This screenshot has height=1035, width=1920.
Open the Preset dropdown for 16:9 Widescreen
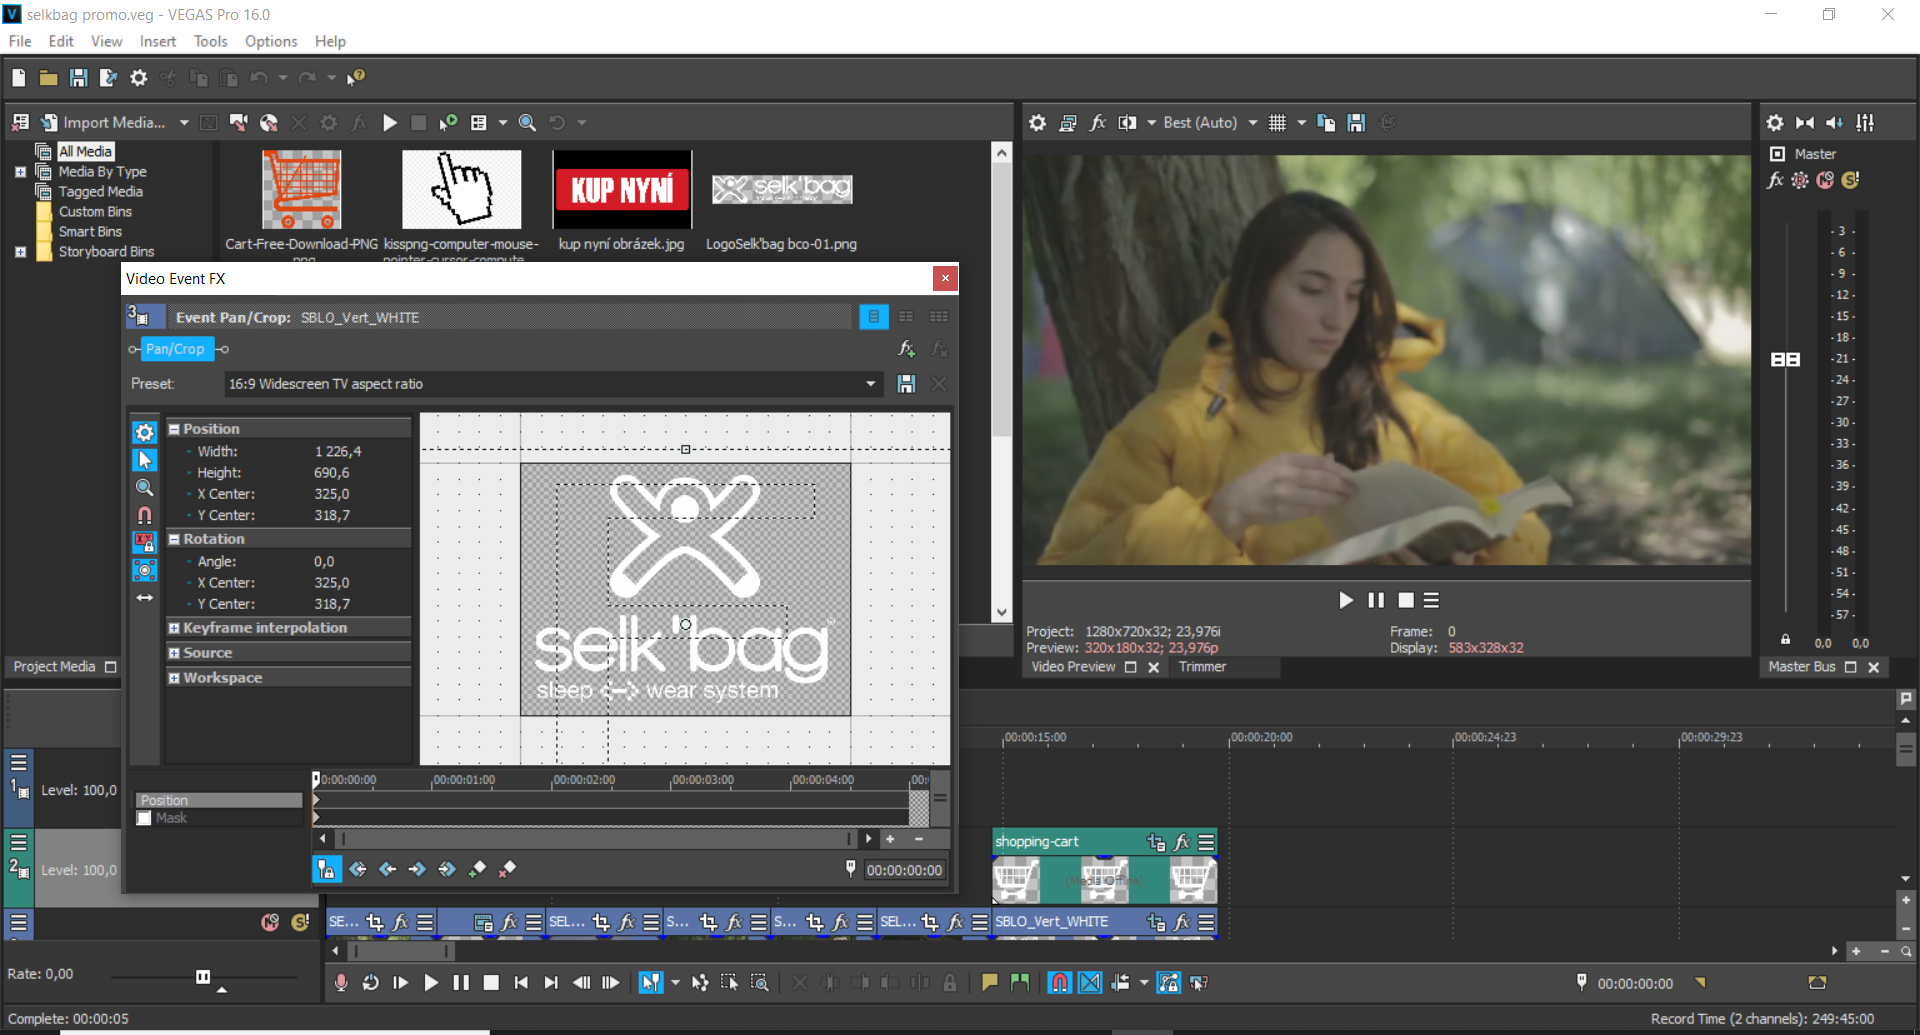point(870,384)
